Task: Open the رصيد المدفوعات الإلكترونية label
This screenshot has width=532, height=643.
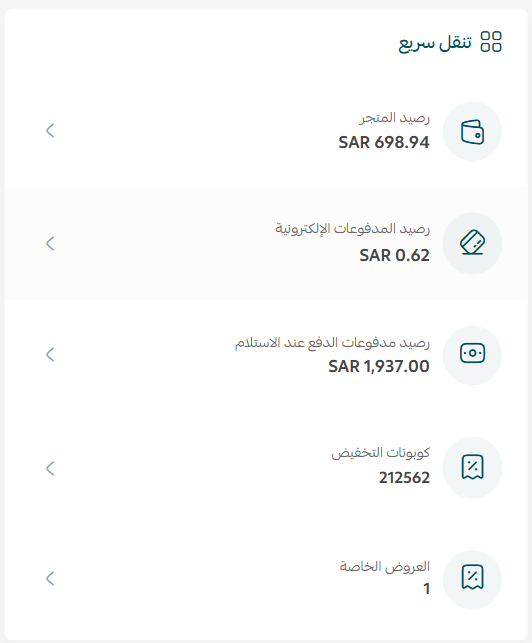Action: pyautogui.click(x=352, y=229)
